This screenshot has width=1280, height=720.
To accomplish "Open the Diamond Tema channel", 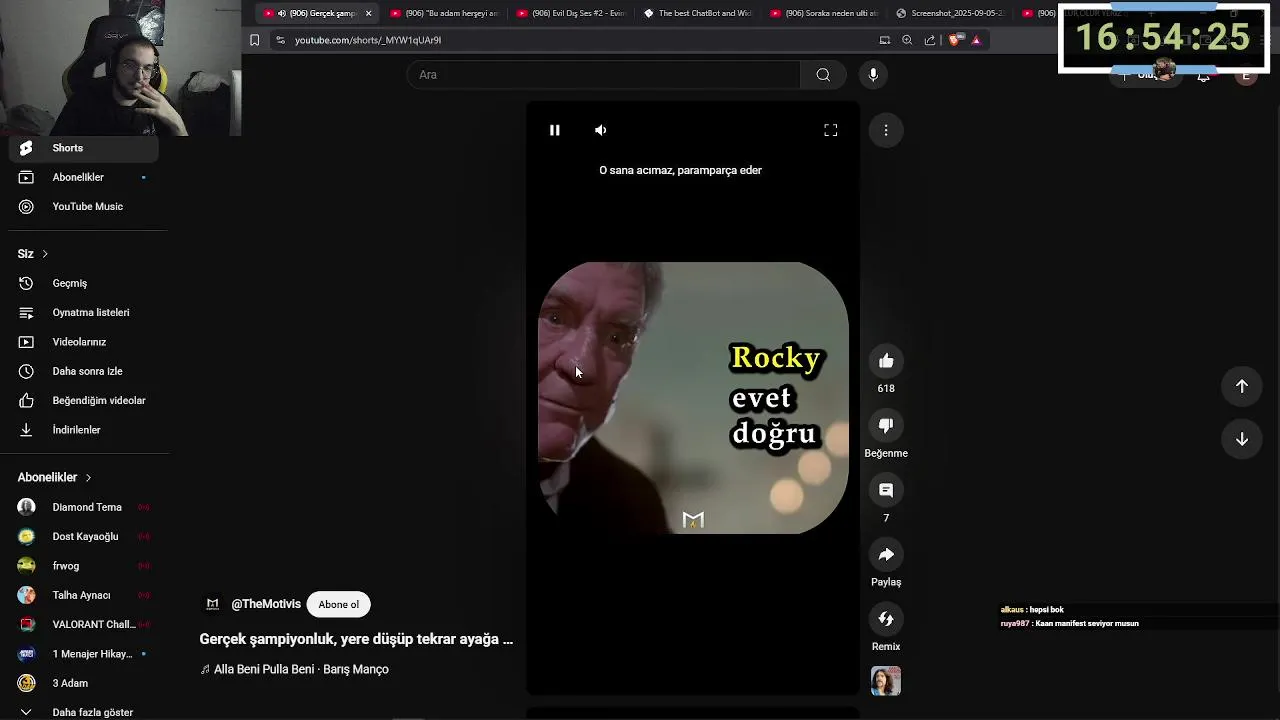I will point(84,507).
